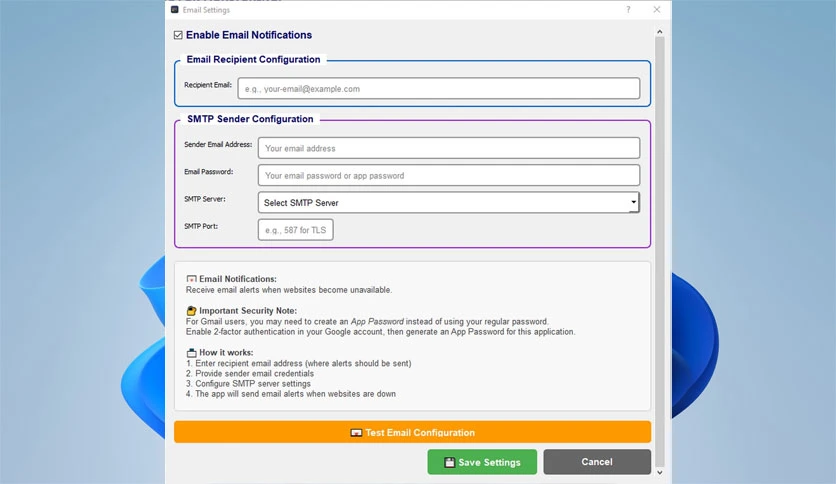Viewport: 836px width, 484px height.
Task: Open the Select SMTP Server dropdown
Action: pyautogui.click(x=449, y=203)
